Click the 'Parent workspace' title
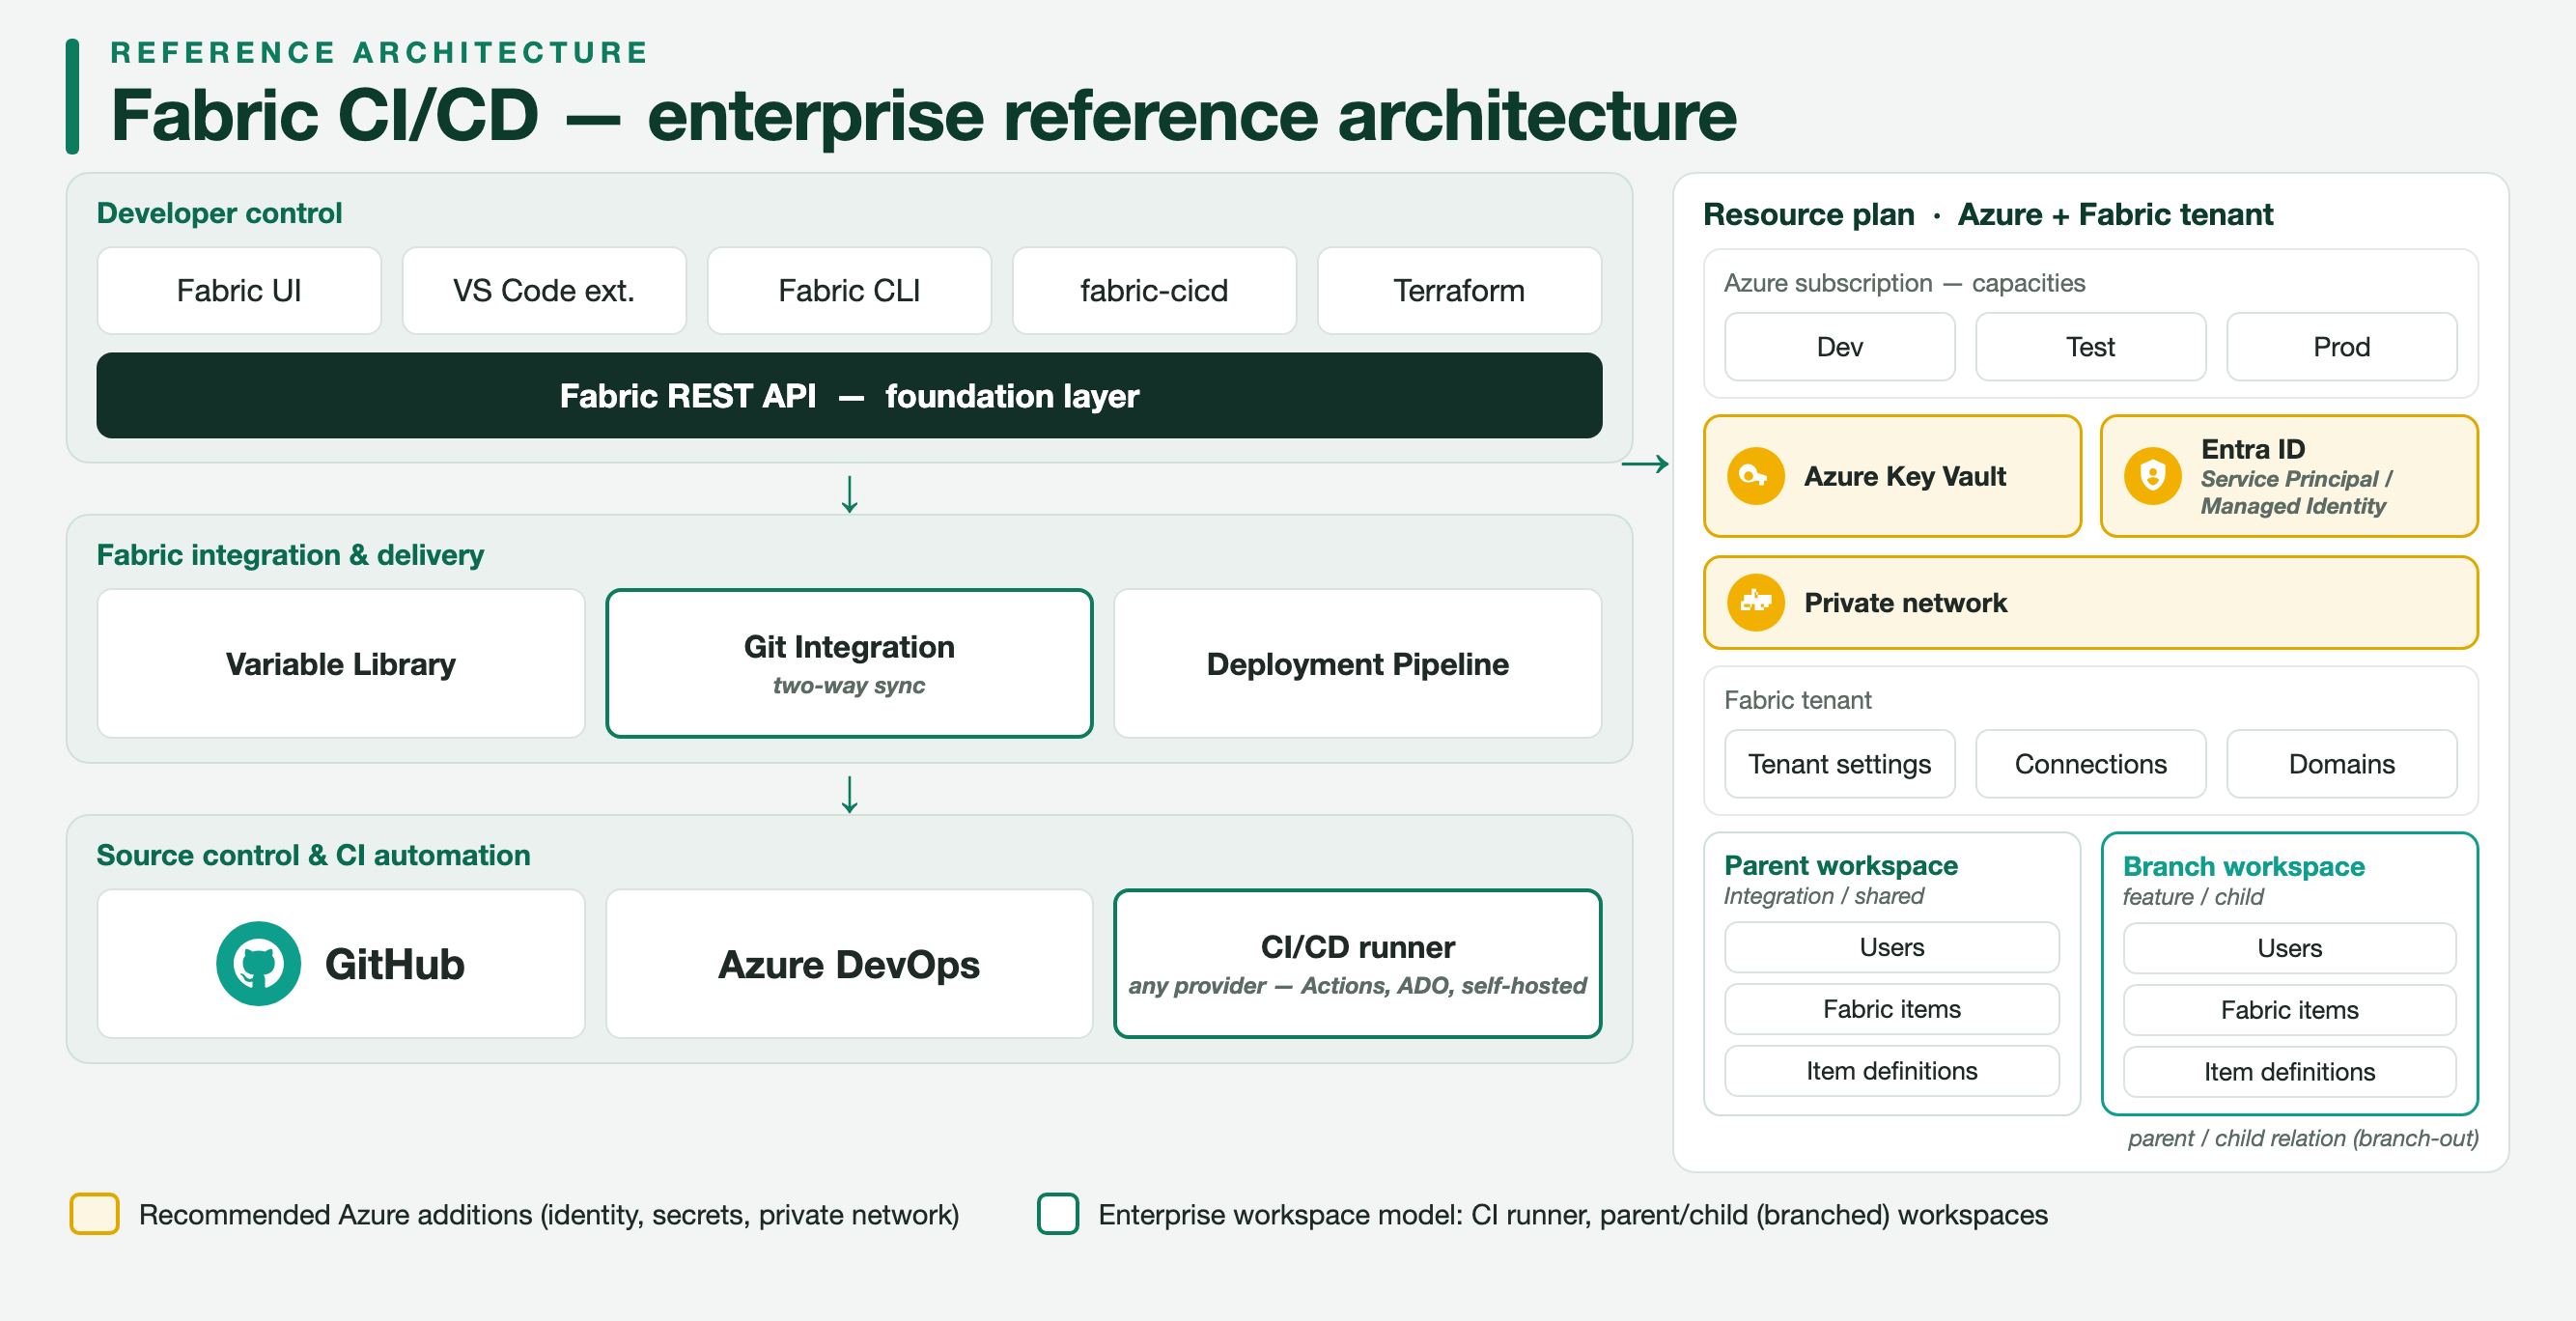This screenshot has height=1321, width=2576. pos(1841,865)
